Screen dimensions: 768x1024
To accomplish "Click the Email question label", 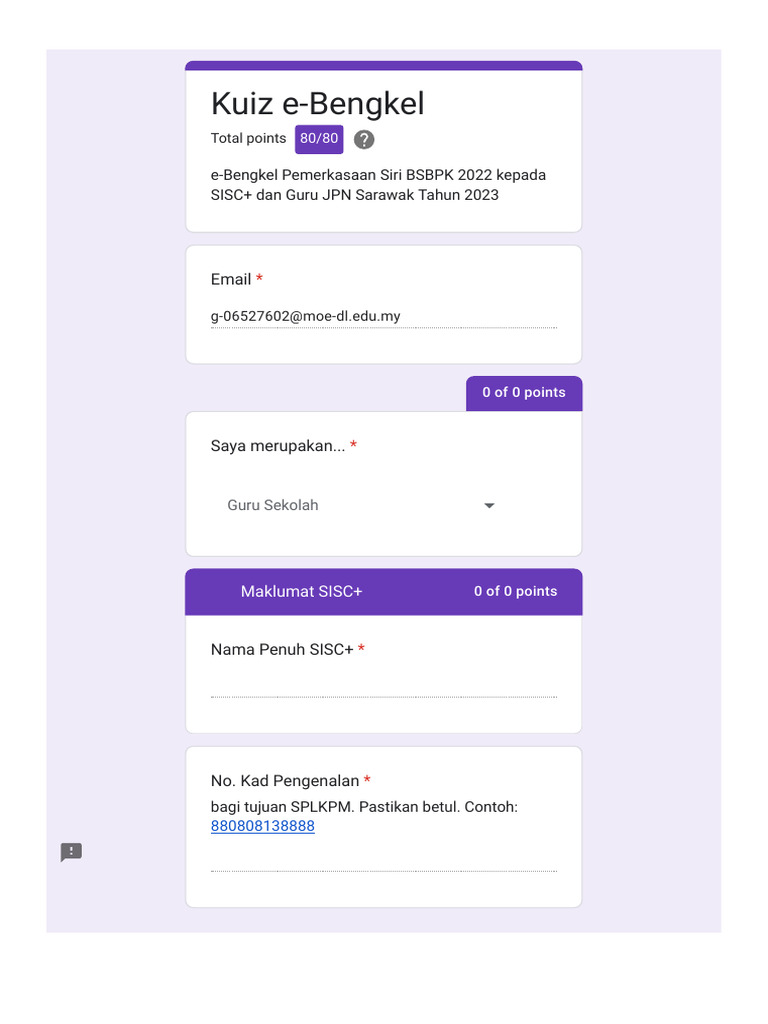I will point(231,279).
